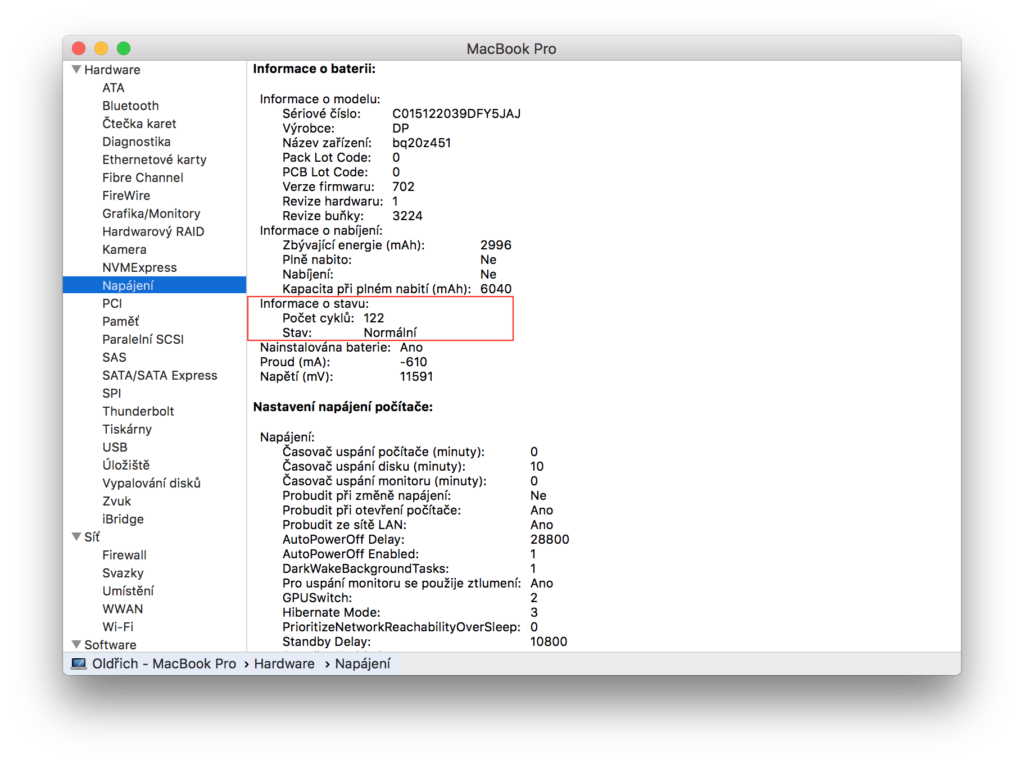Screen dimensions: 1024x765
Task: Minimize window with the yellow button
Action: [101, 48]
